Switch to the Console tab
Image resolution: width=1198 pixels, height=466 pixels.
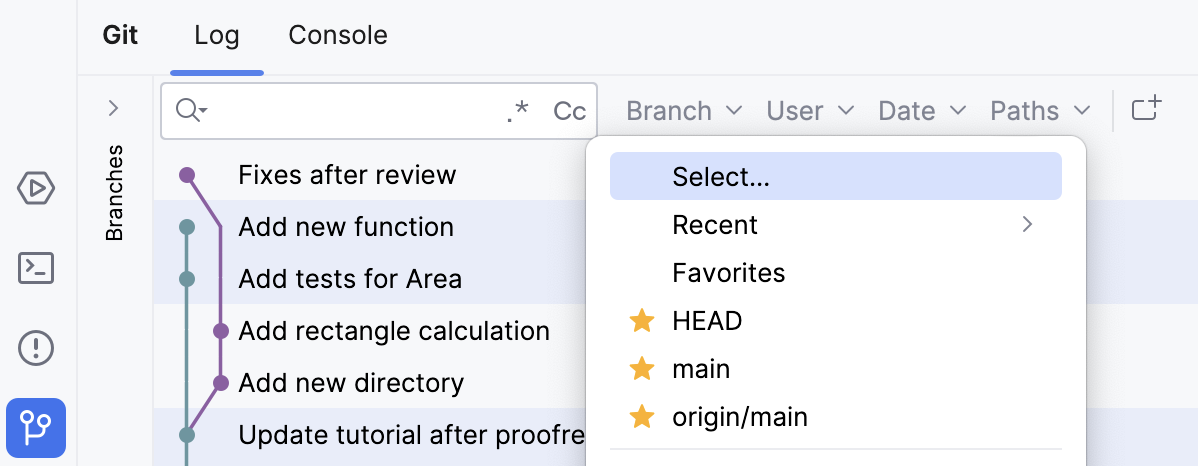338,36
